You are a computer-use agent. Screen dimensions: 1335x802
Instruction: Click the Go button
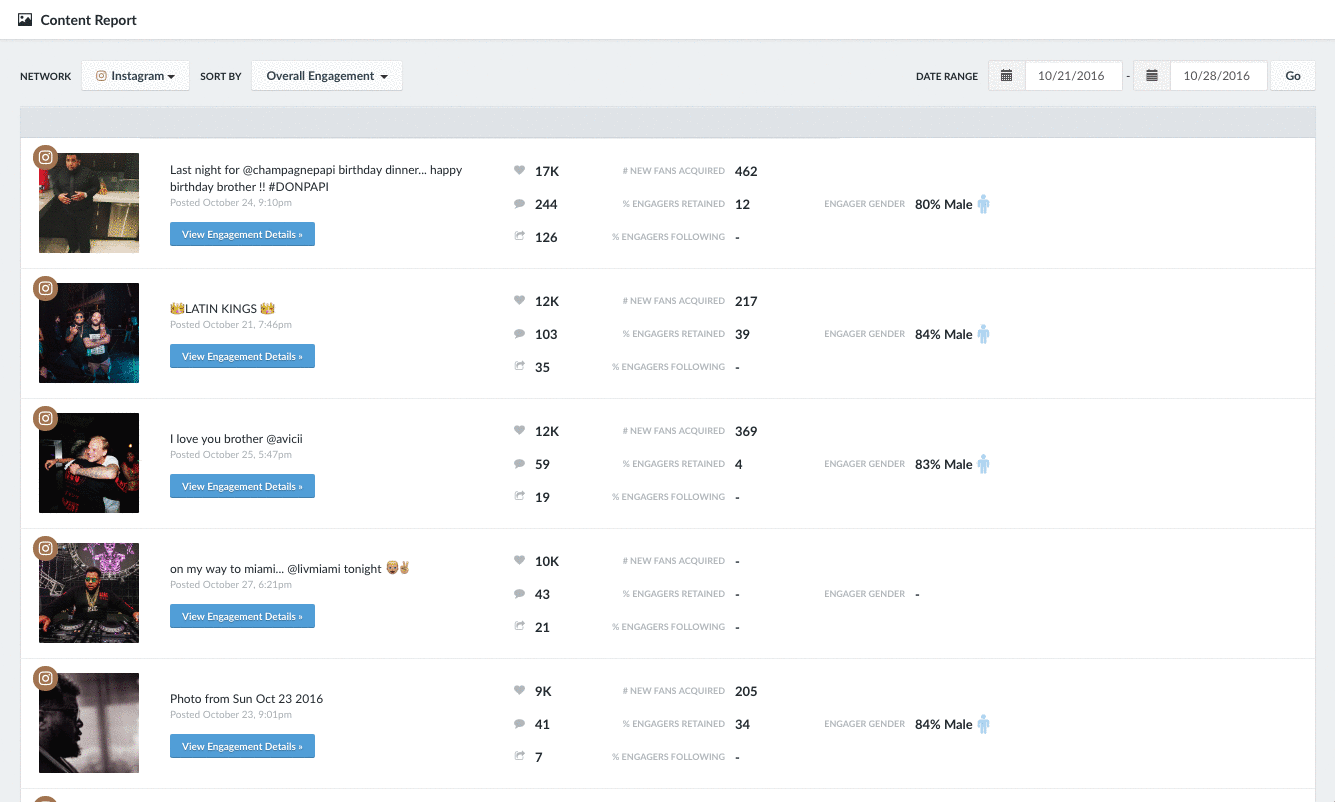tap(1293, 76)
